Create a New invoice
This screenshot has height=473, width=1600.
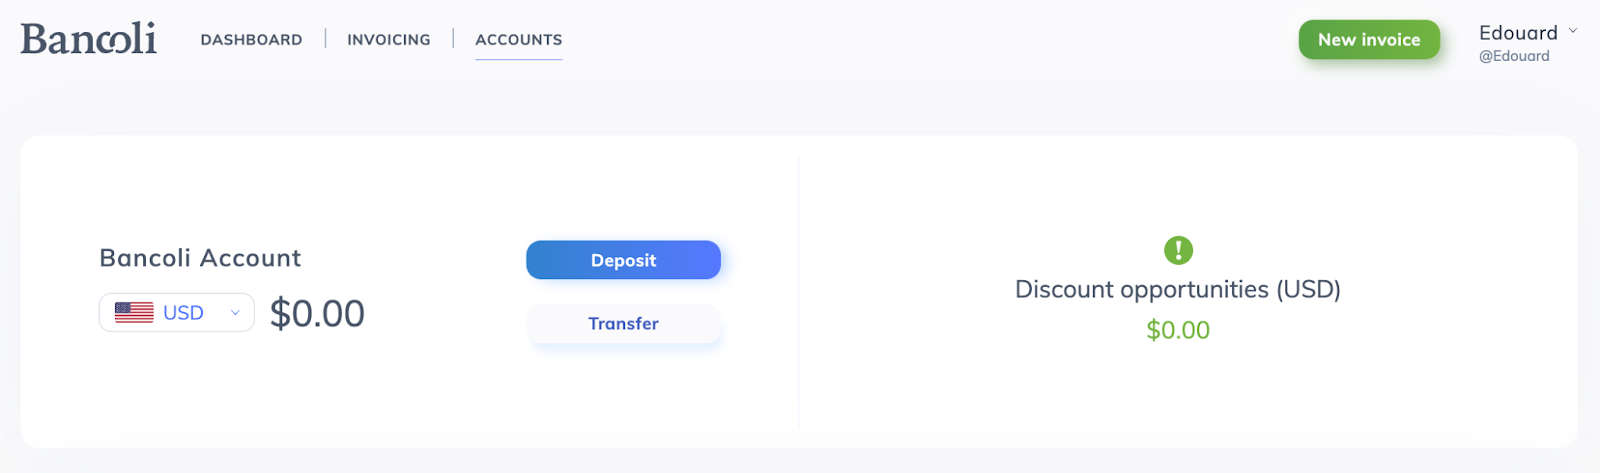pyautogui.click(x=1368, y=40)
